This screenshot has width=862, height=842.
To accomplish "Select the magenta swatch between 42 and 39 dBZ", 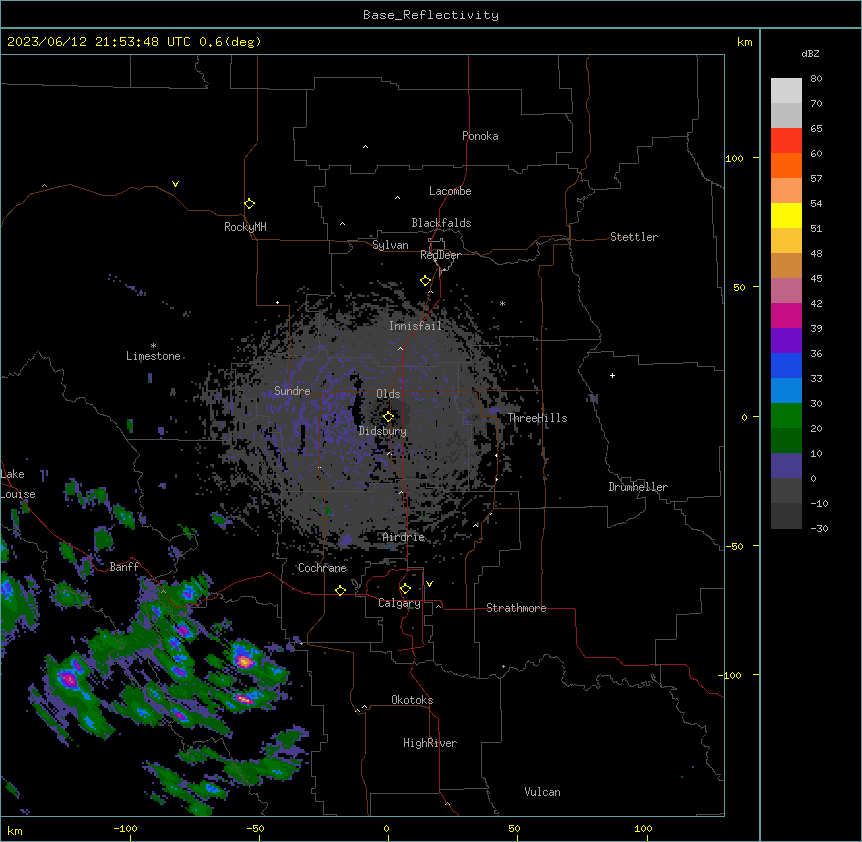I will pos(786,315).
